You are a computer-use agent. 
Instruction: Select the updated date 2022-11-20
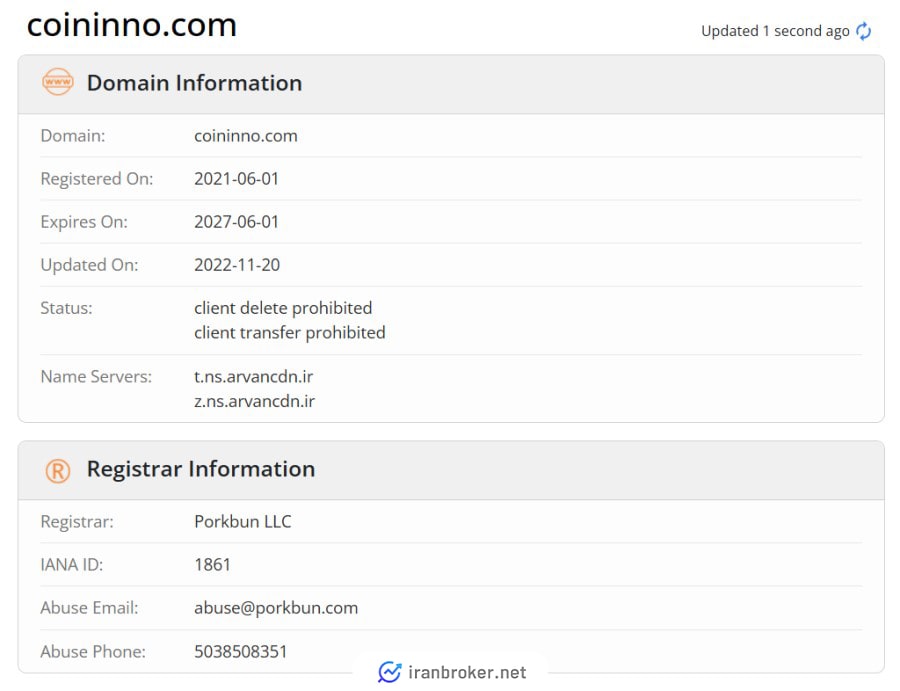click(x=237, y=265)
